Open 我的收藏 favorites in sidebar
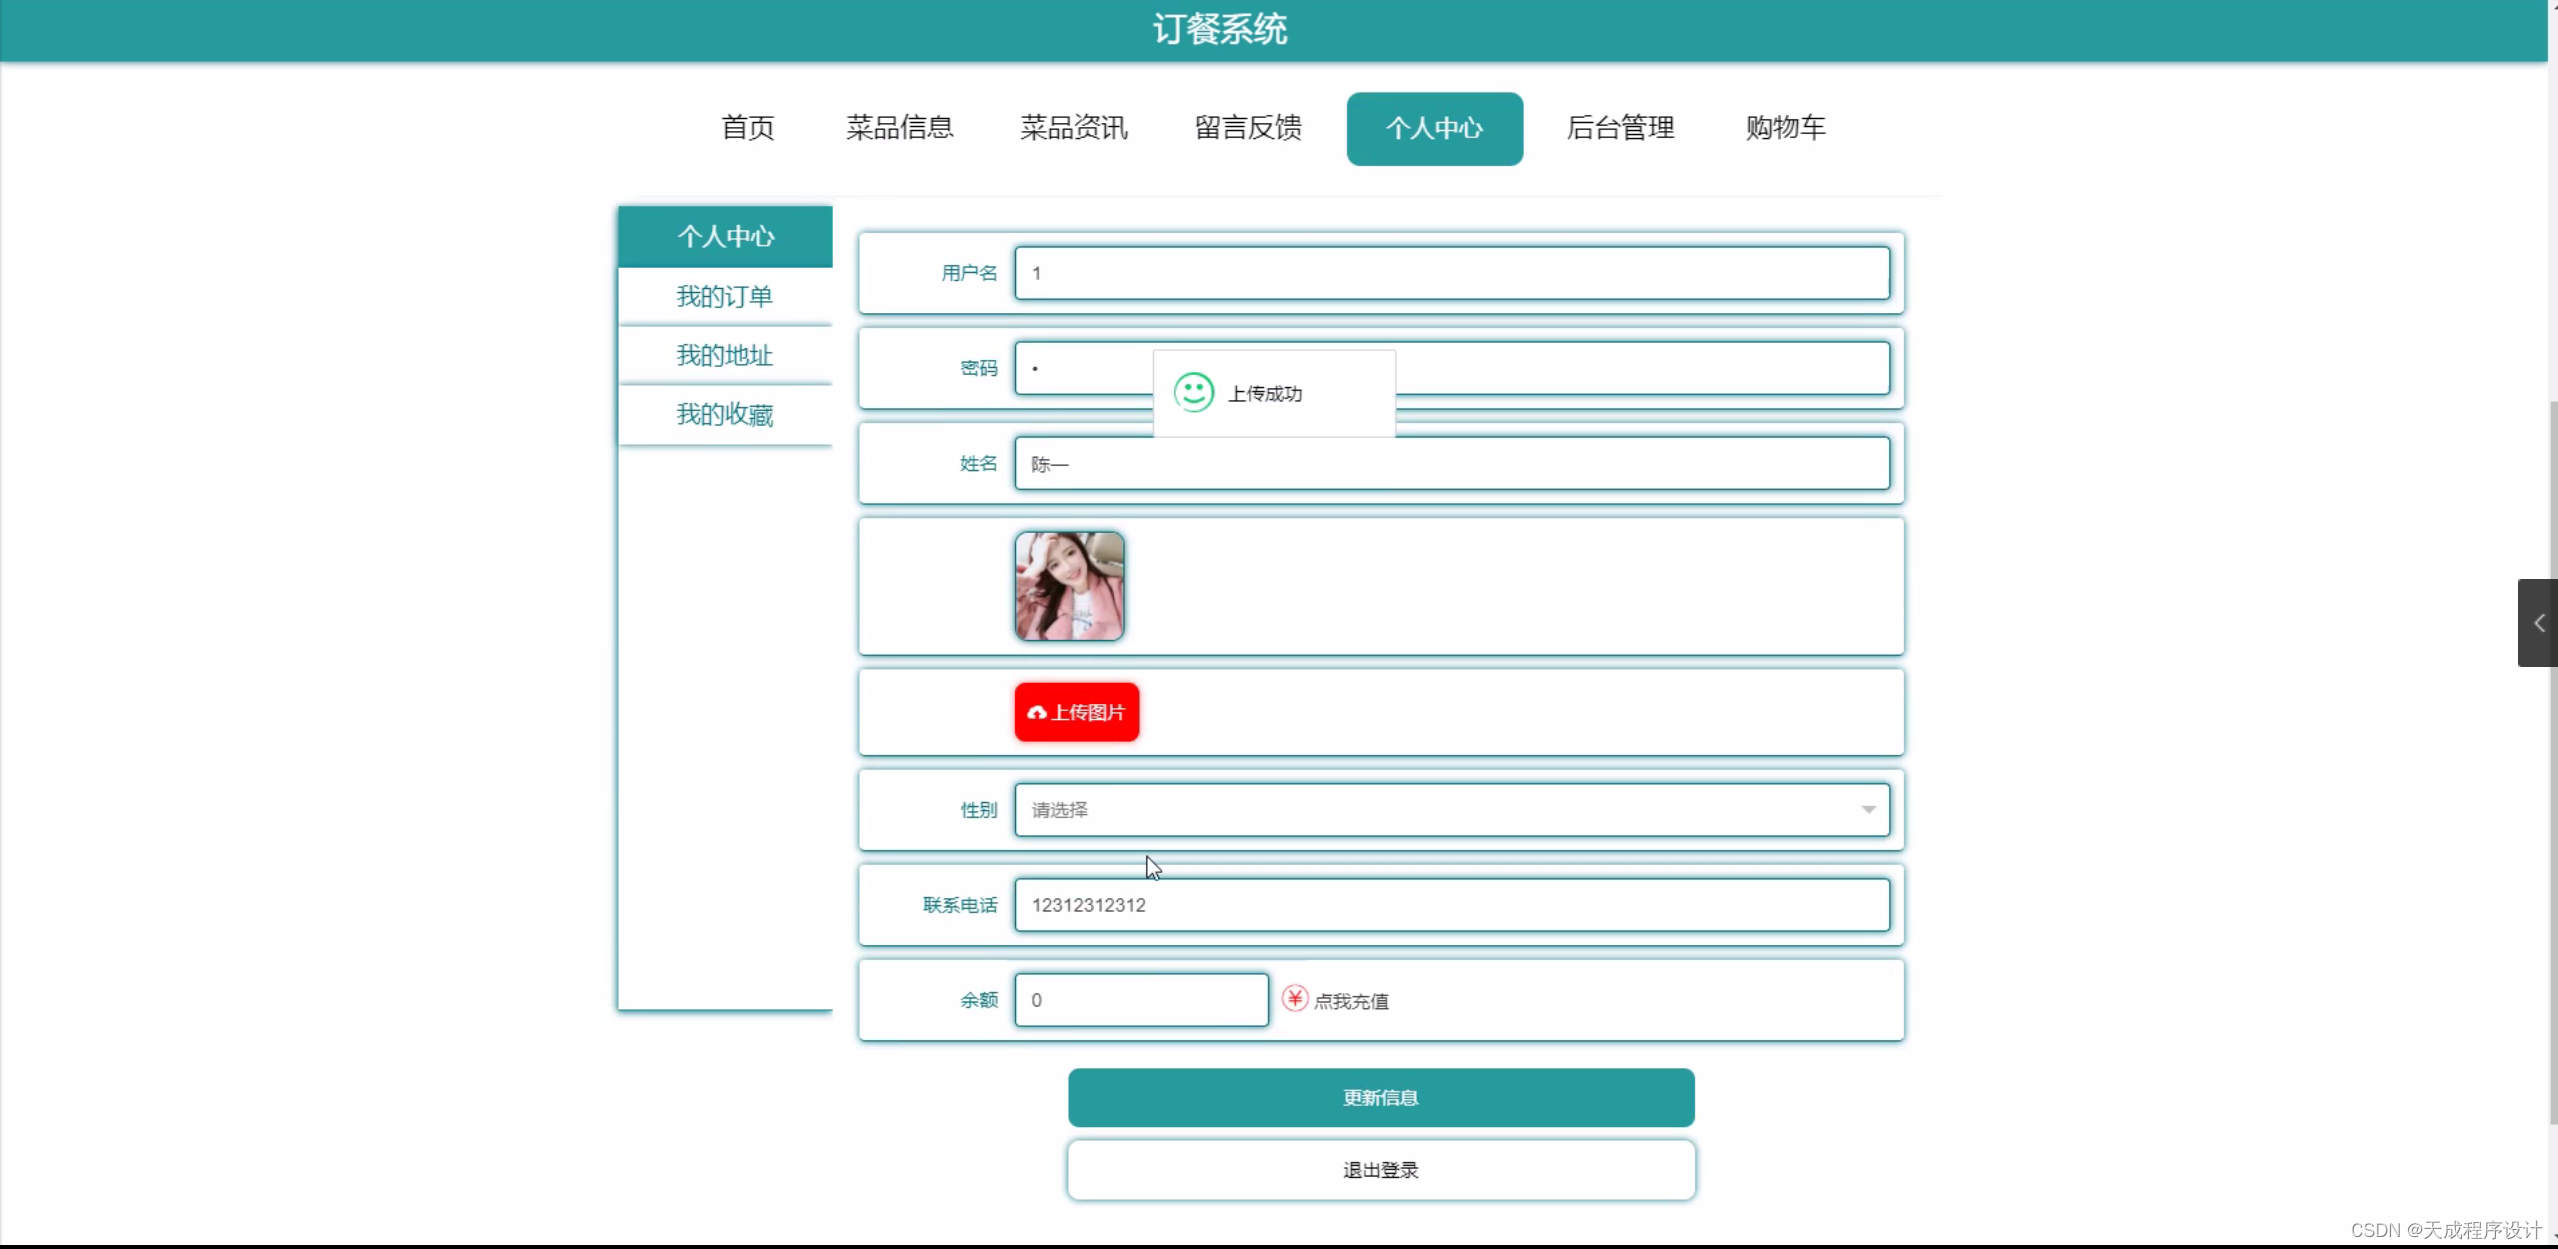 725,415
